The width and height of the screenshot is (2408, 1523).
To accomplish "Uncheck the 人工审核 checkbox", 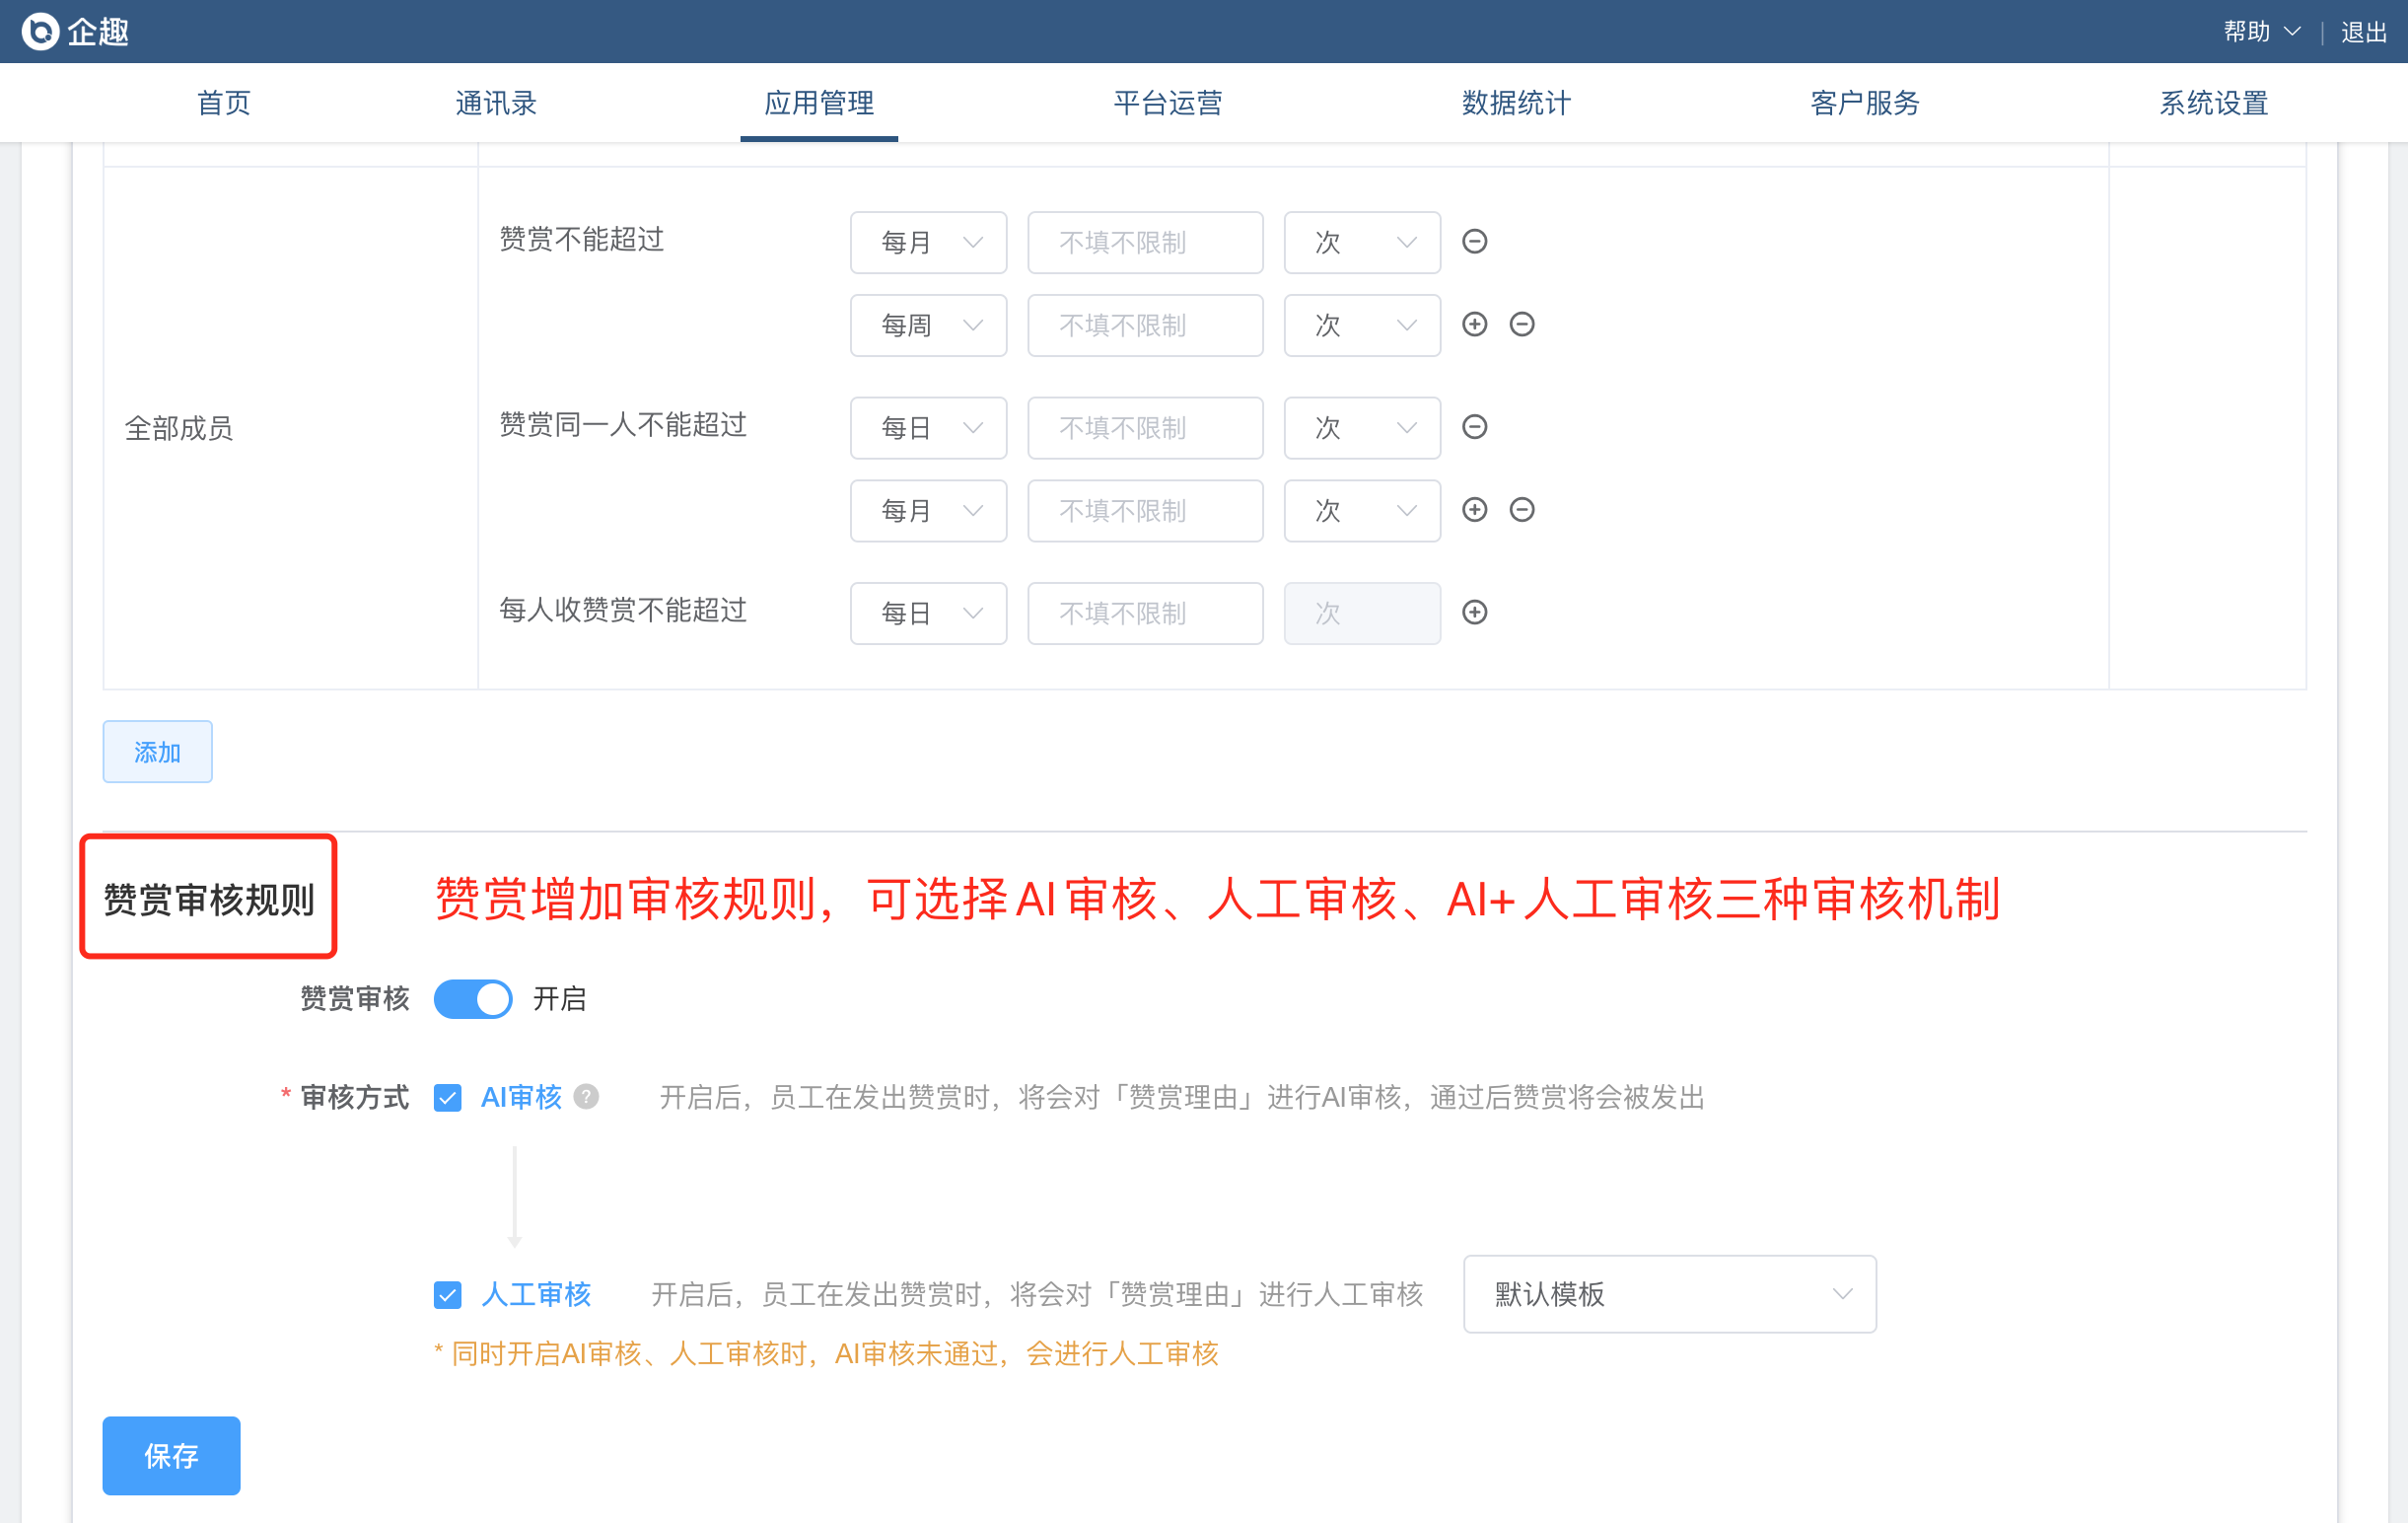I will click(447, 1295).
